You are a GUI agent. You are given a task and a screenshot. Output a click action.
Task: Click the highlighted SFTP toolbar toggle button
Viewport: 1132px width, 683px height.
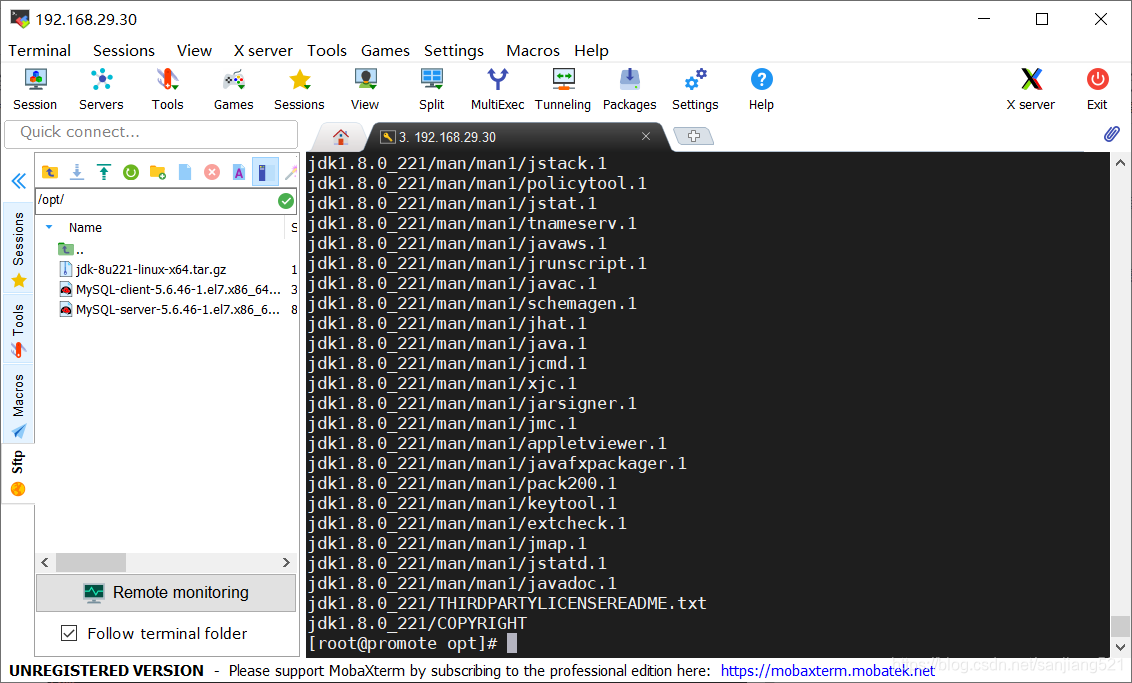pyautogui.click(x=265, y=172)
